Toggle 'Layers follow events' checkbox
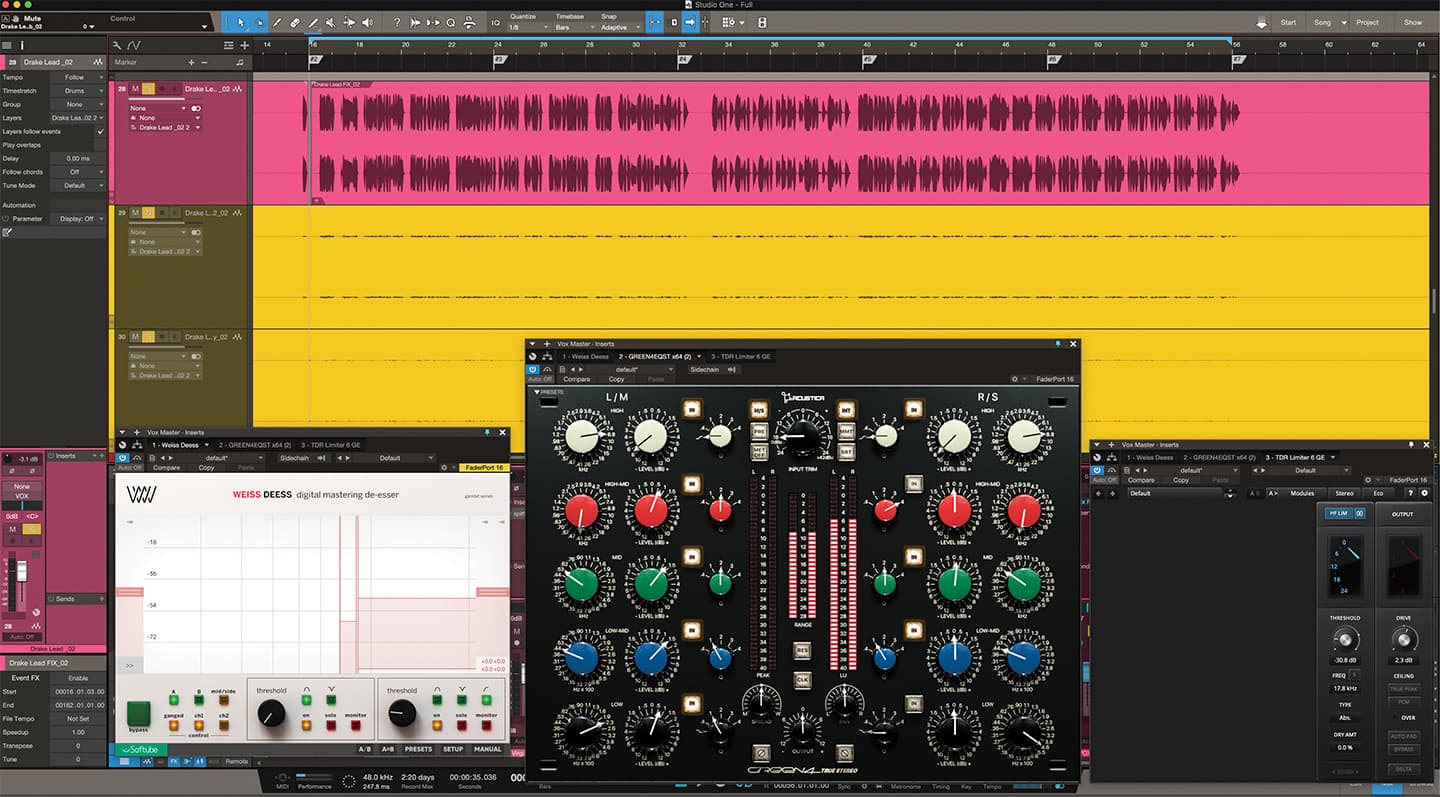This screenshot has width=1440, height=797. 99,131
